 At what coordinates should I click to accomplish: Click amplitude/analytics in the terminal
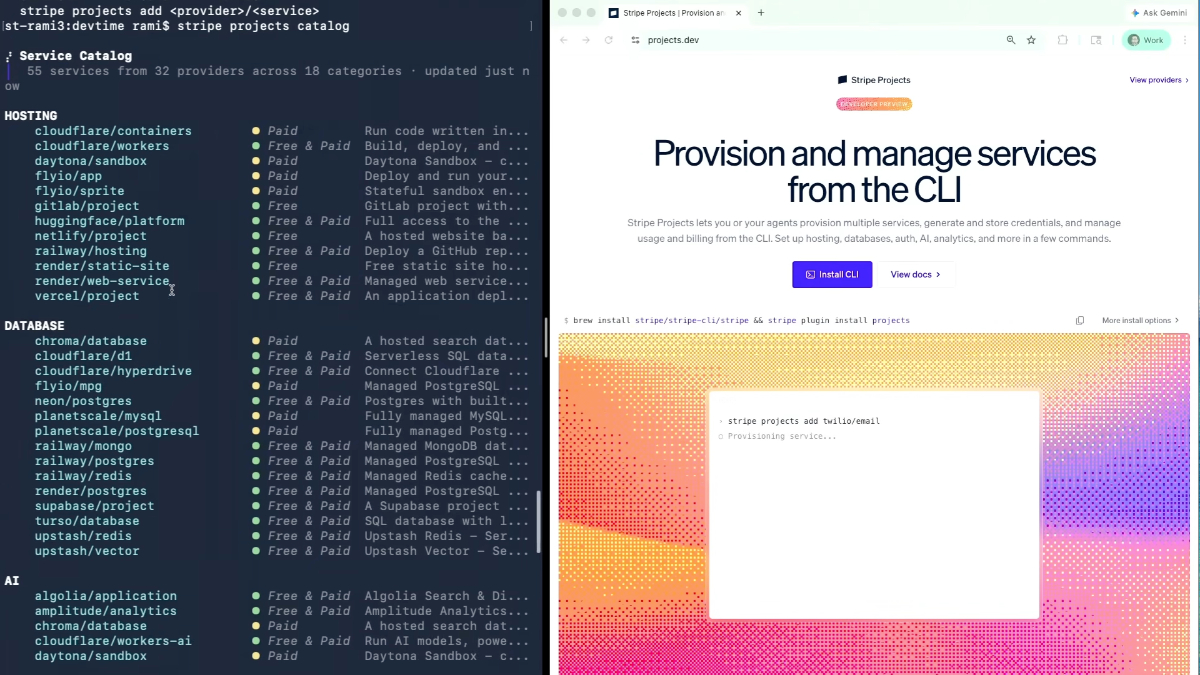coord(106,611)
